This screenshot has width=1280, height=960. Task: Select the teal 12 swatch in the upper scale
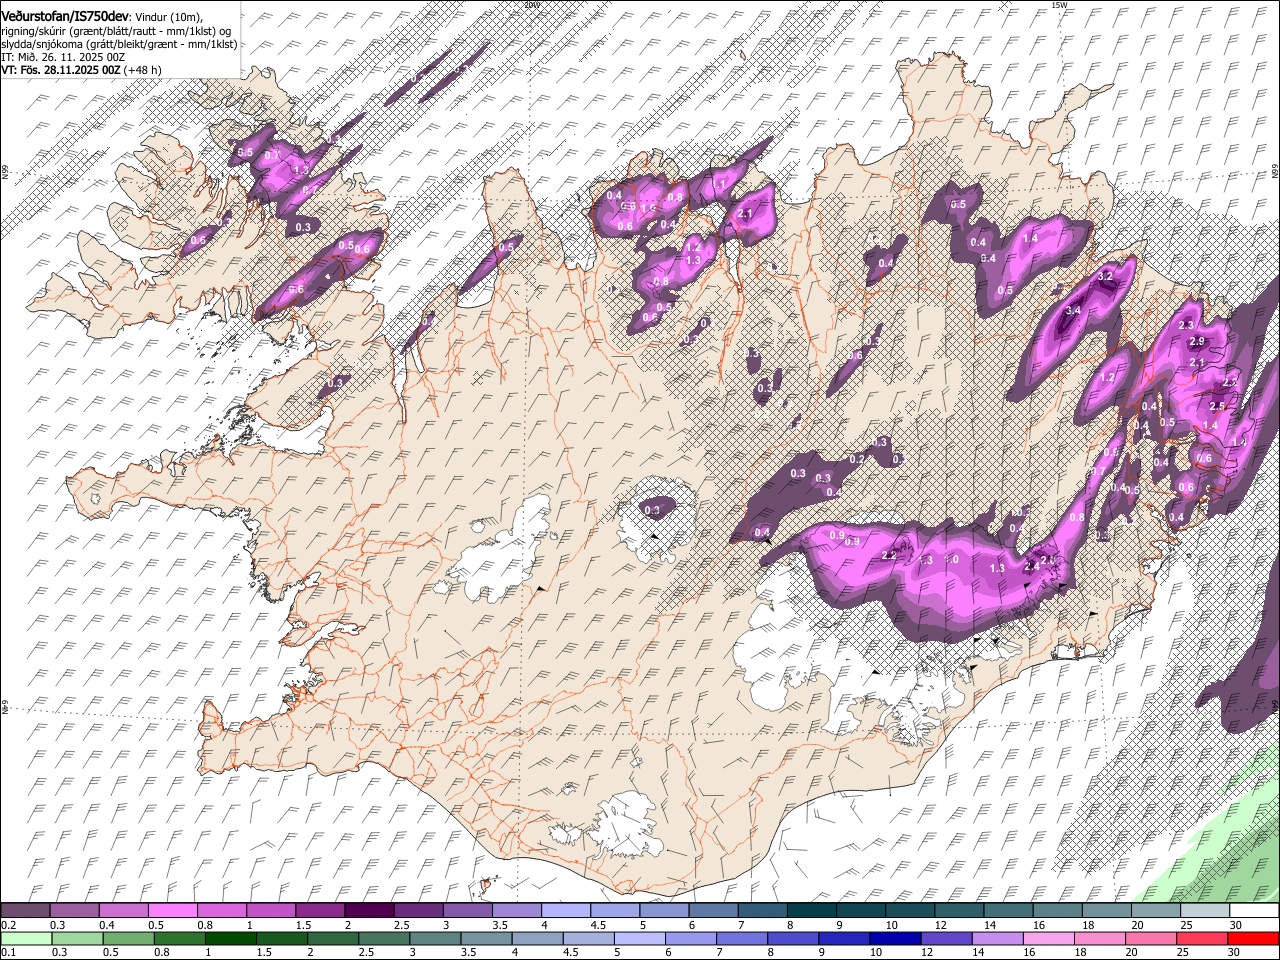959,911
